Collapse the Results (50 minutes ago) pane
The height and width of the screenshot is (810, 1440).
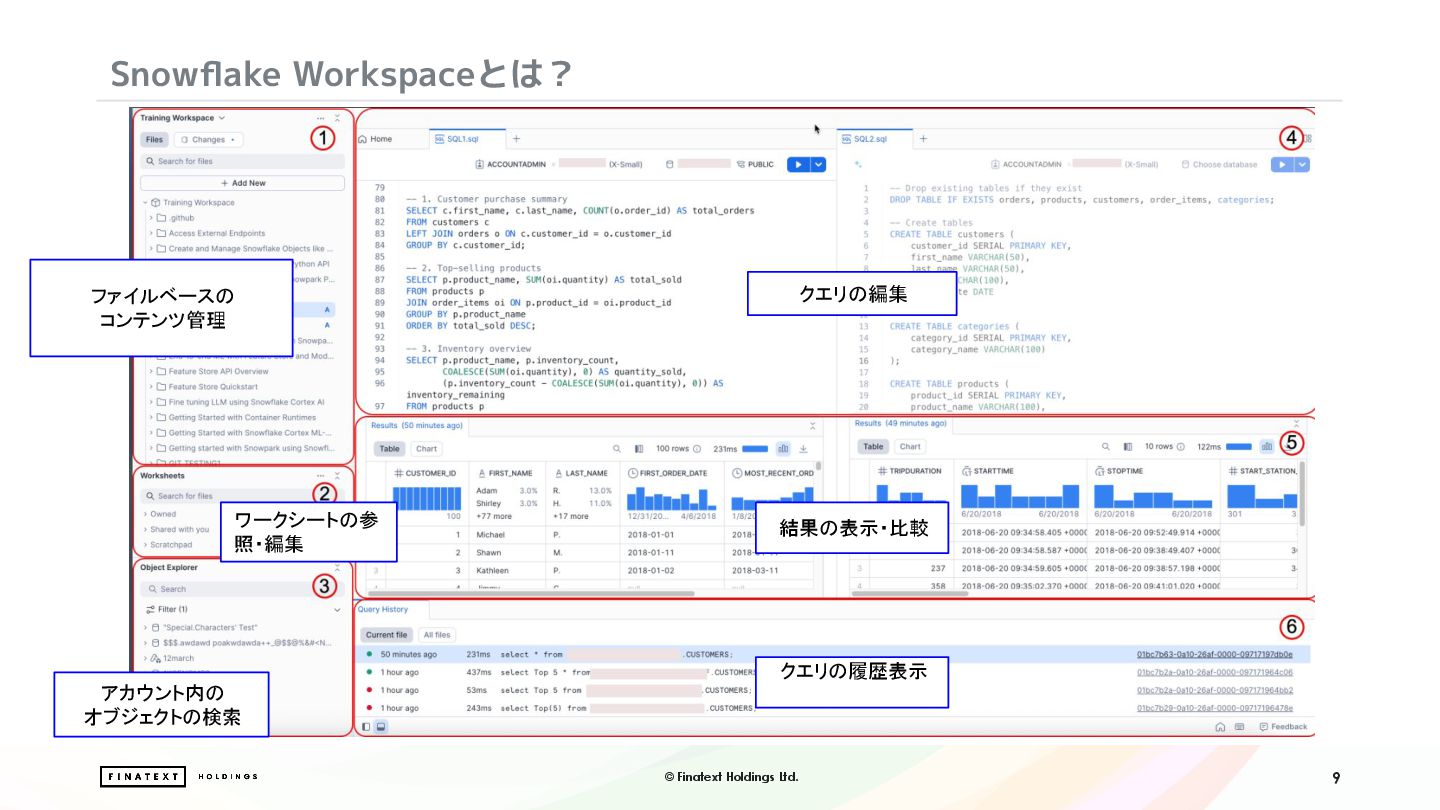pyautogui.click(x=813, y=426)
